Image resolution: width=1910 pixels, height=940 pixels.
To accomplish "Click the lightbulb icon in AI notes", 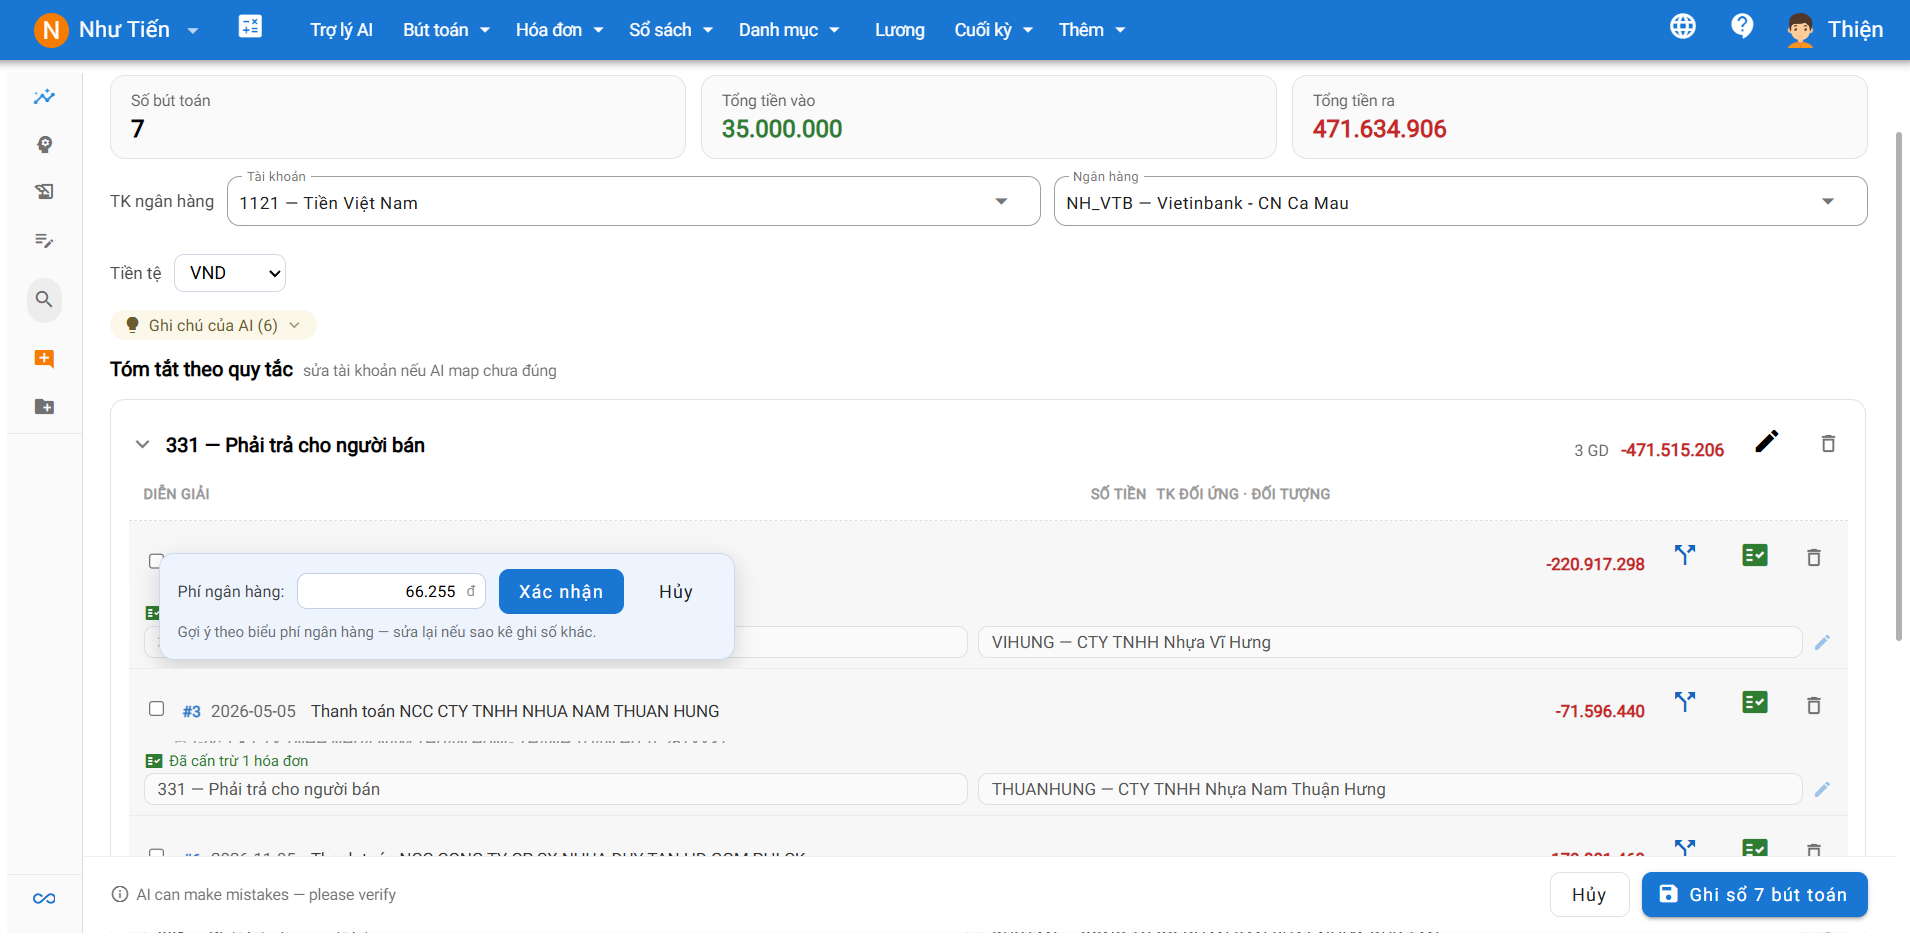I will click(132, 324).
